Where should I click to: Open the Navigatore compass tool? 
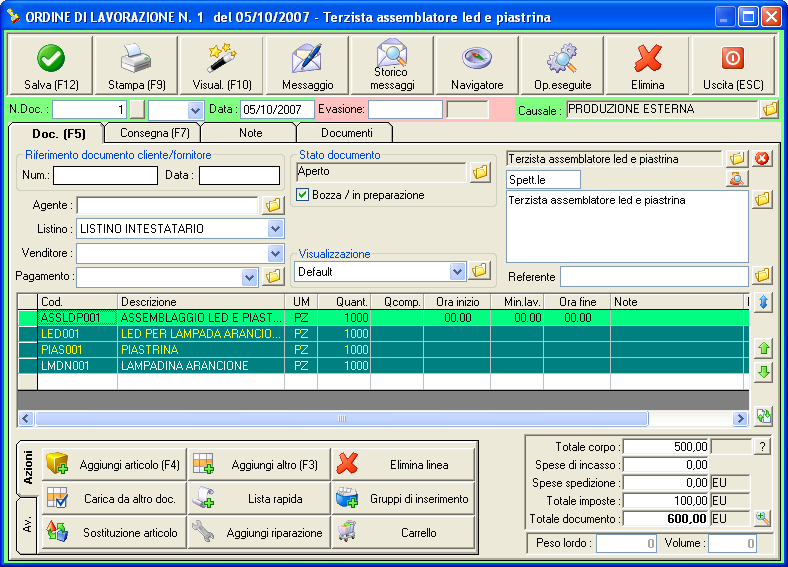[477, 66]
